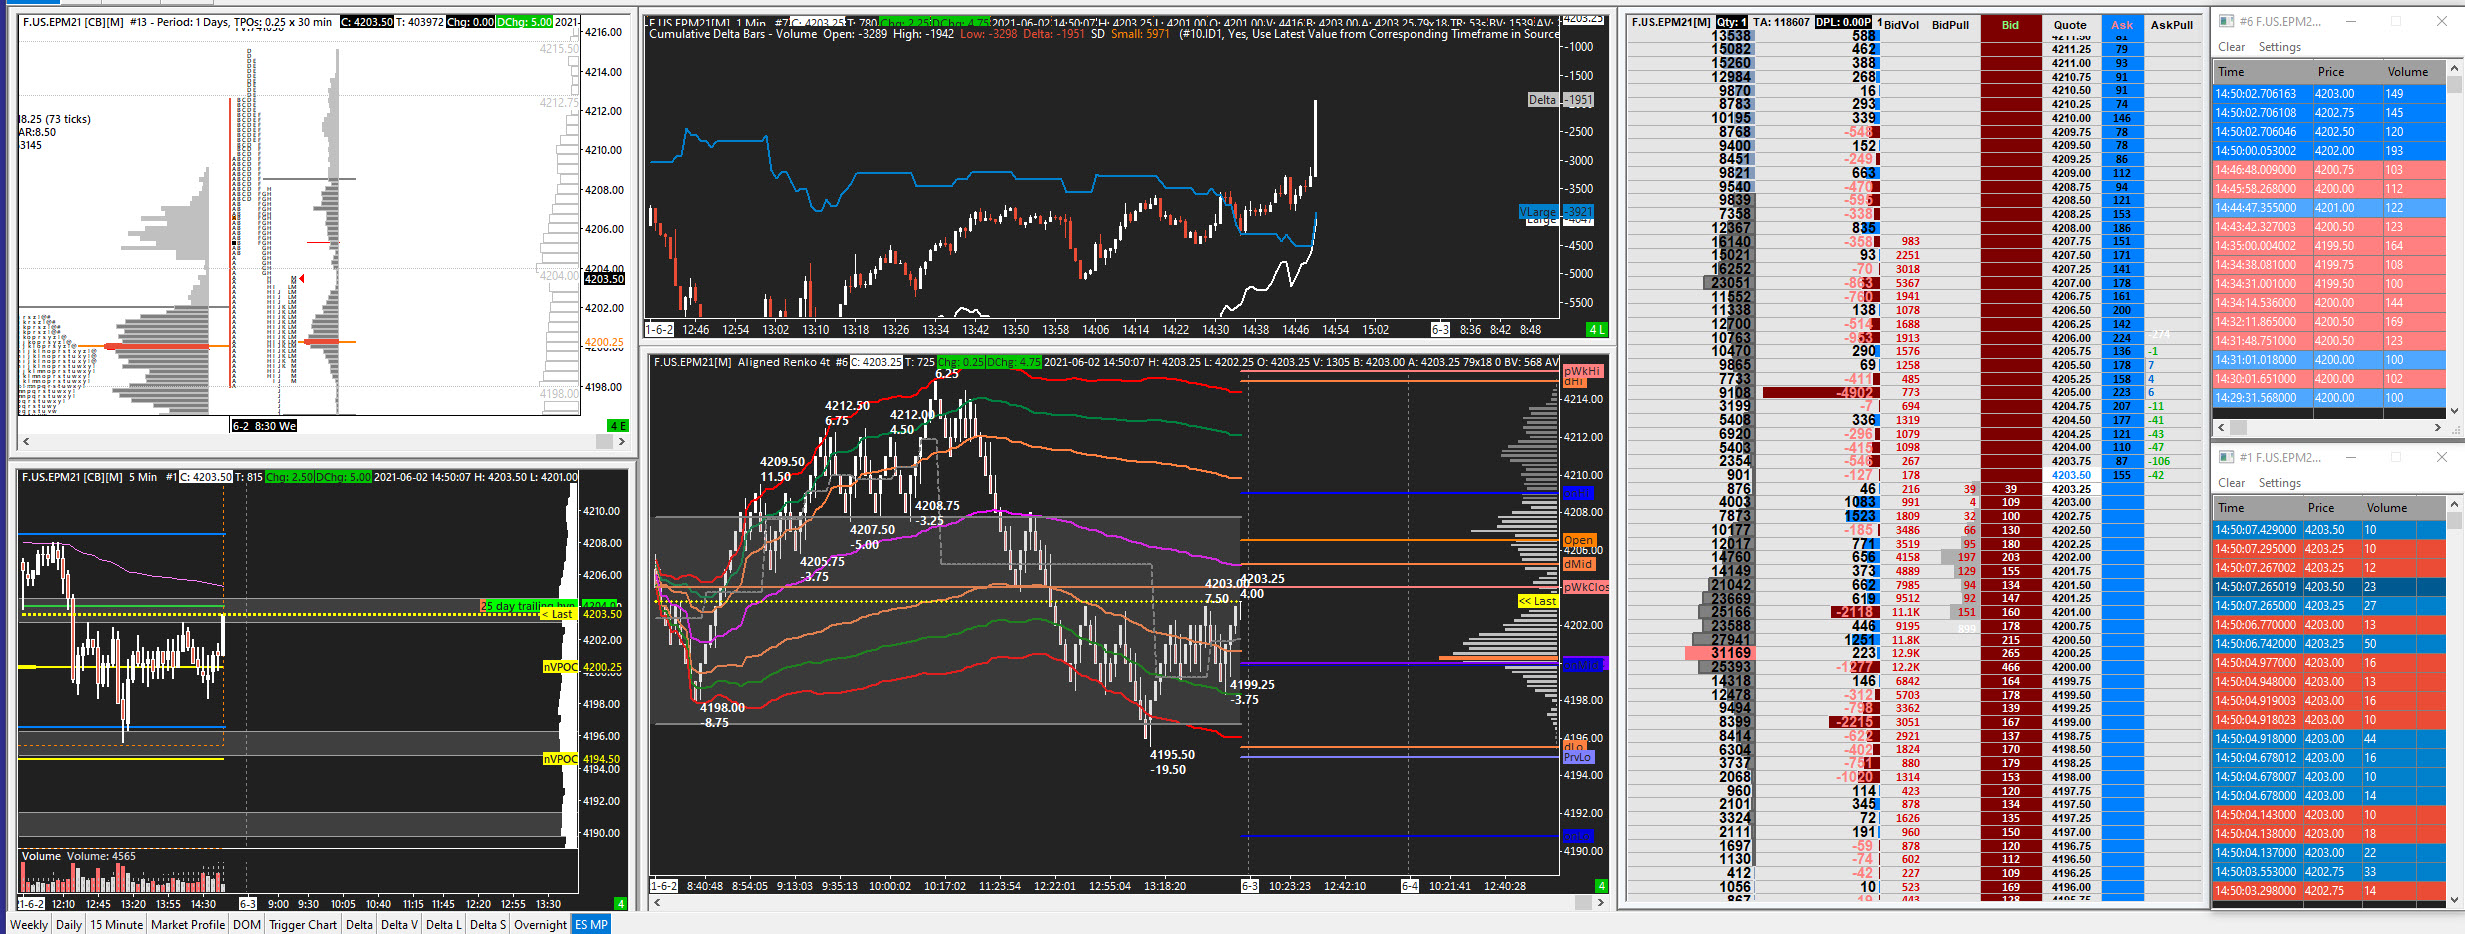
Task: Click Clear in the #1 time and sales window
Action: point(2231,483)
